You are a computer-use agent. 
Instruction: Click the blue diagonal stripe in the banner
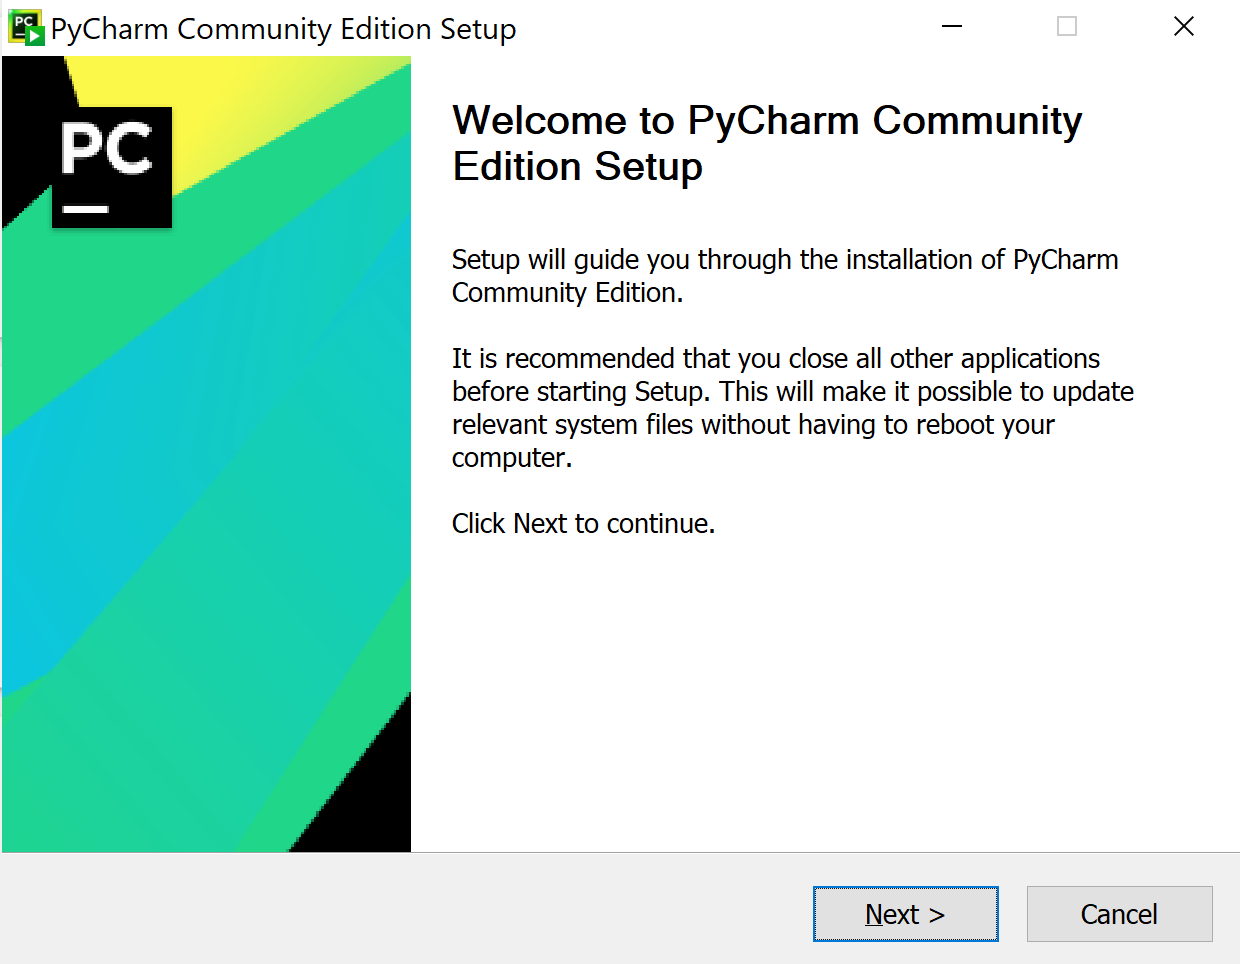tap(150, 480)
